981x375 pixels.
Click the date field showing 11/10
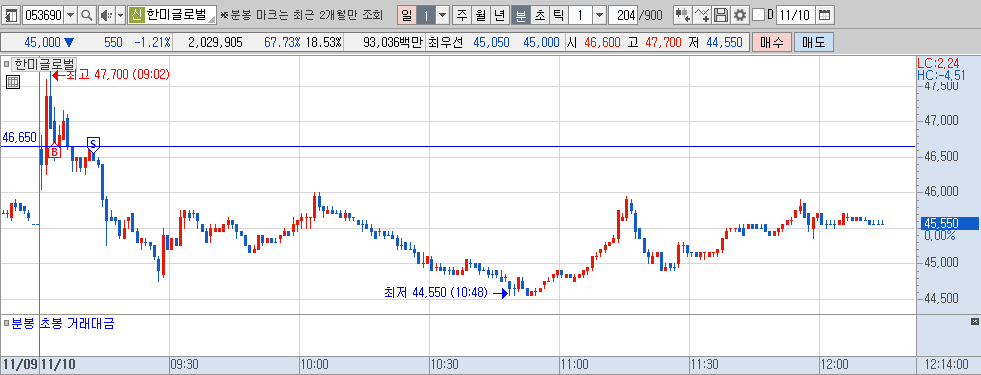tap(796, 14)
